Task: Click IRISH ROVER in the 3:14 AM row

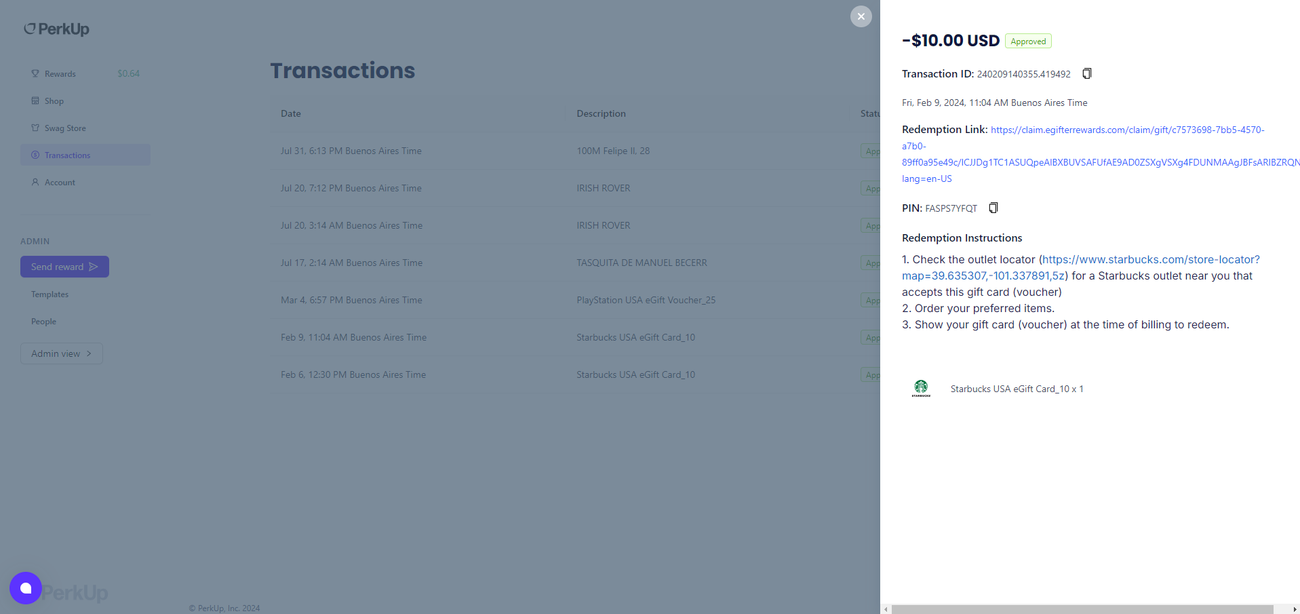Action: coord(604,225)
